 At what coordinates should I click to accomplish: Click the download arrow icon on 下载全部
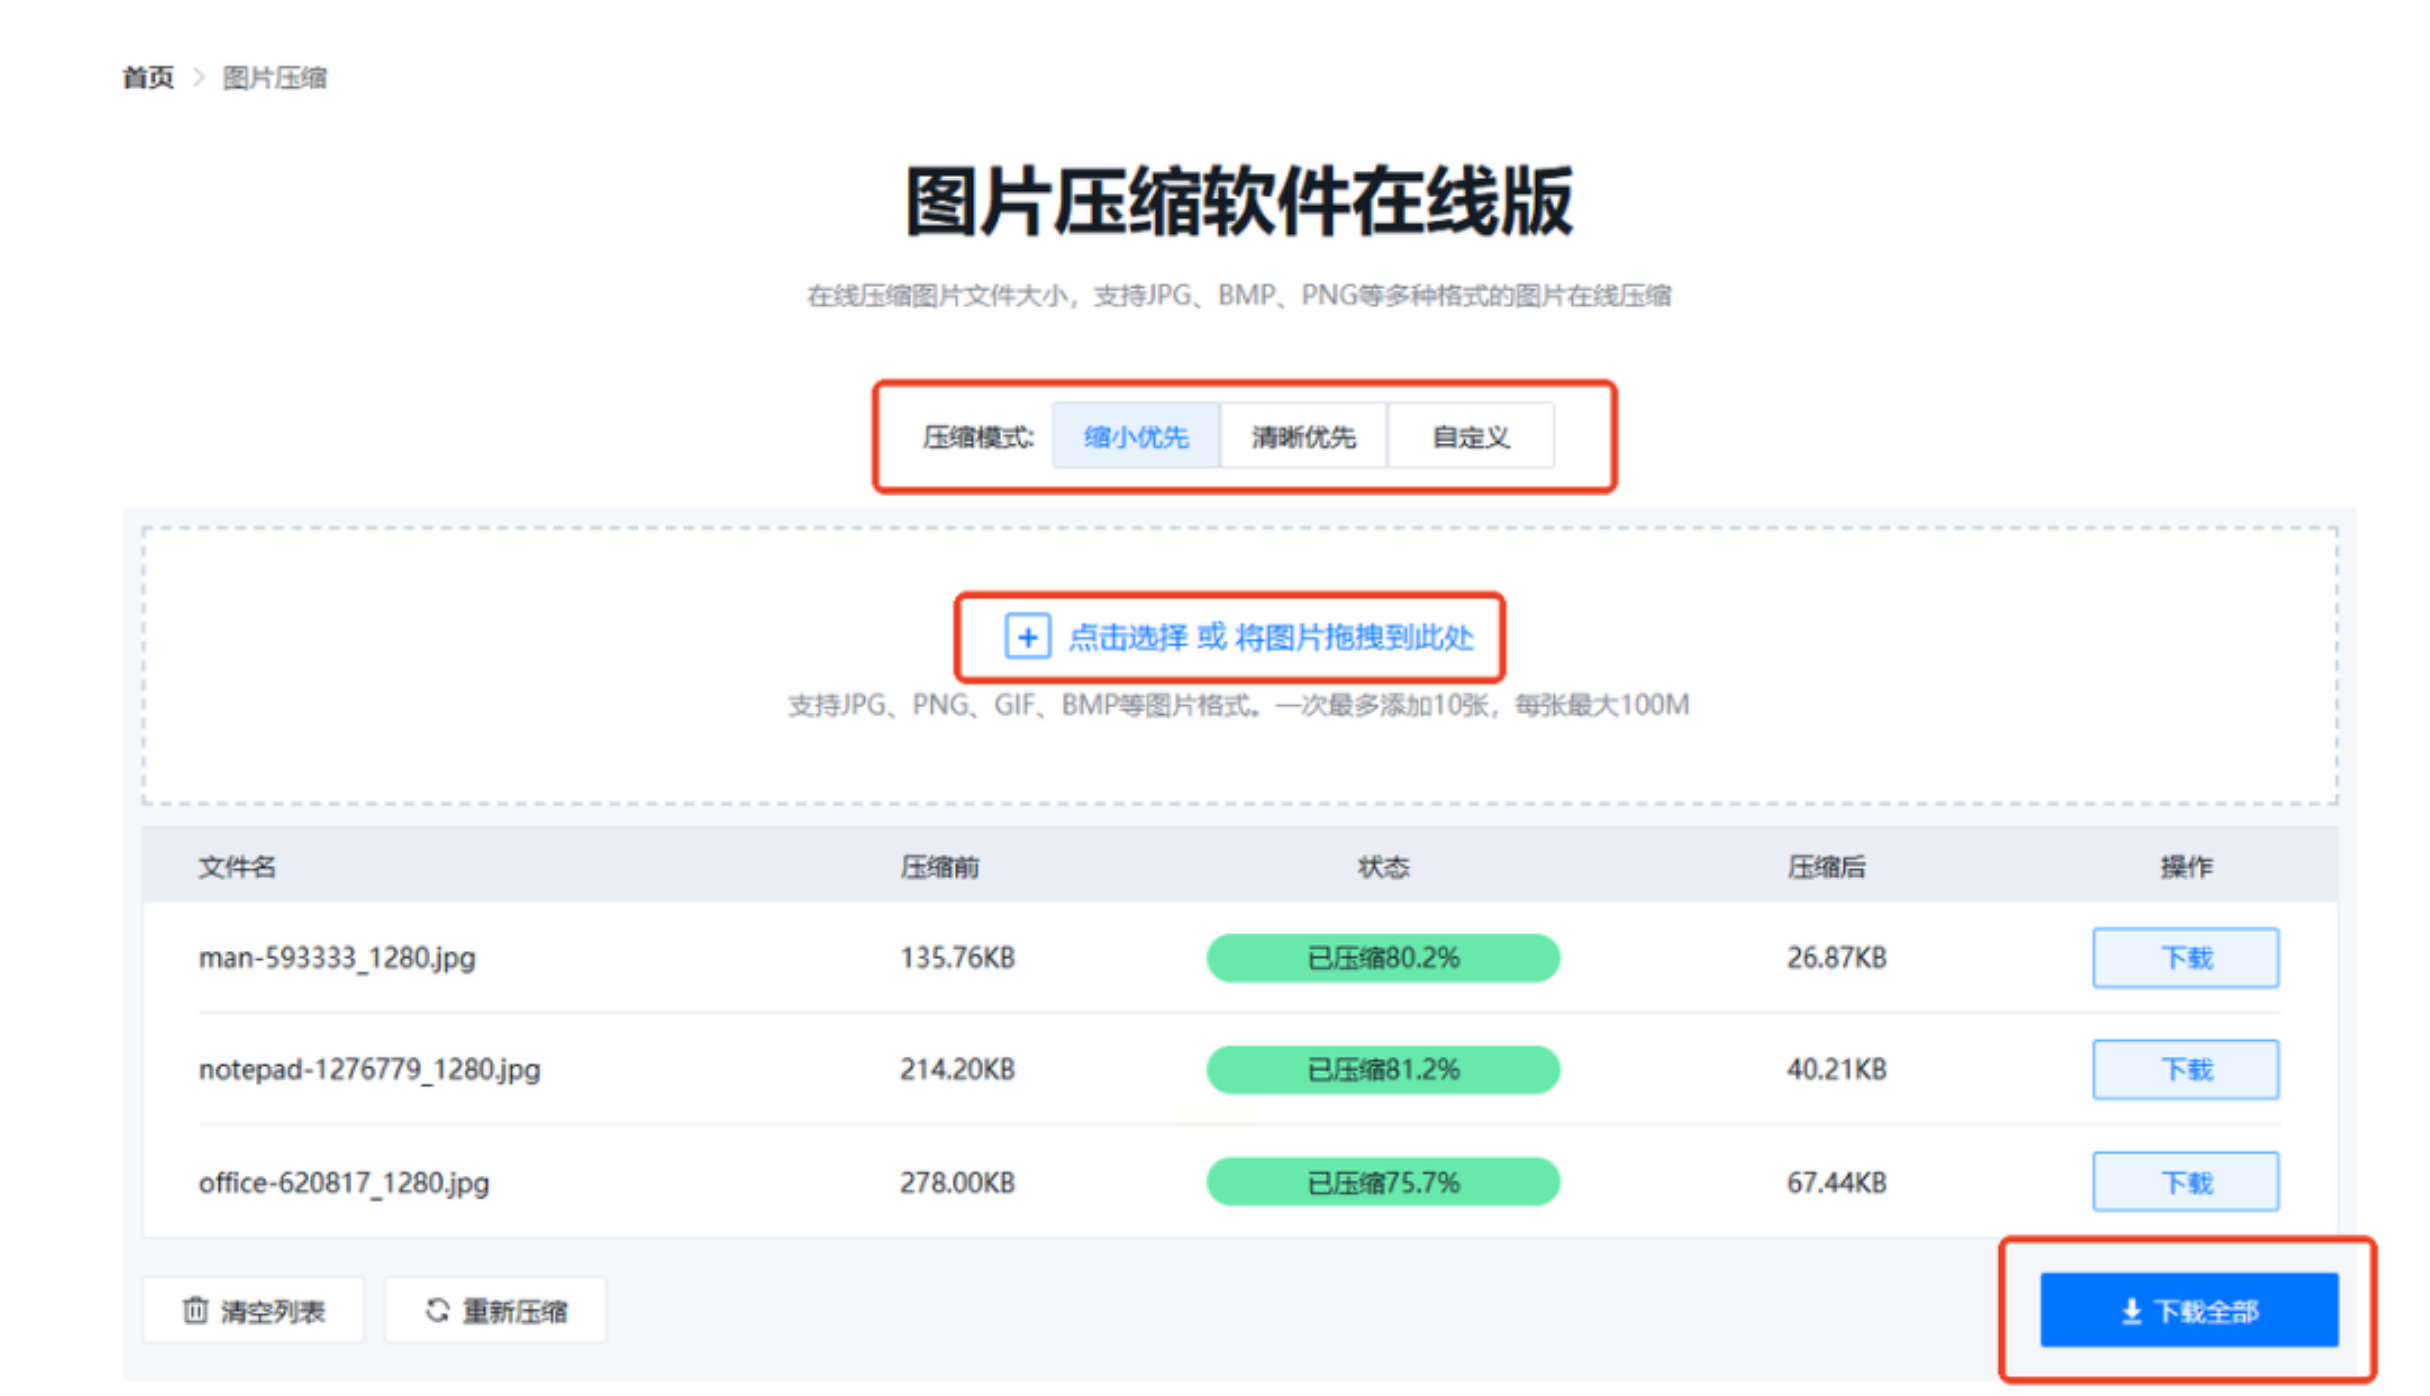click(x=2131, y=1311)
